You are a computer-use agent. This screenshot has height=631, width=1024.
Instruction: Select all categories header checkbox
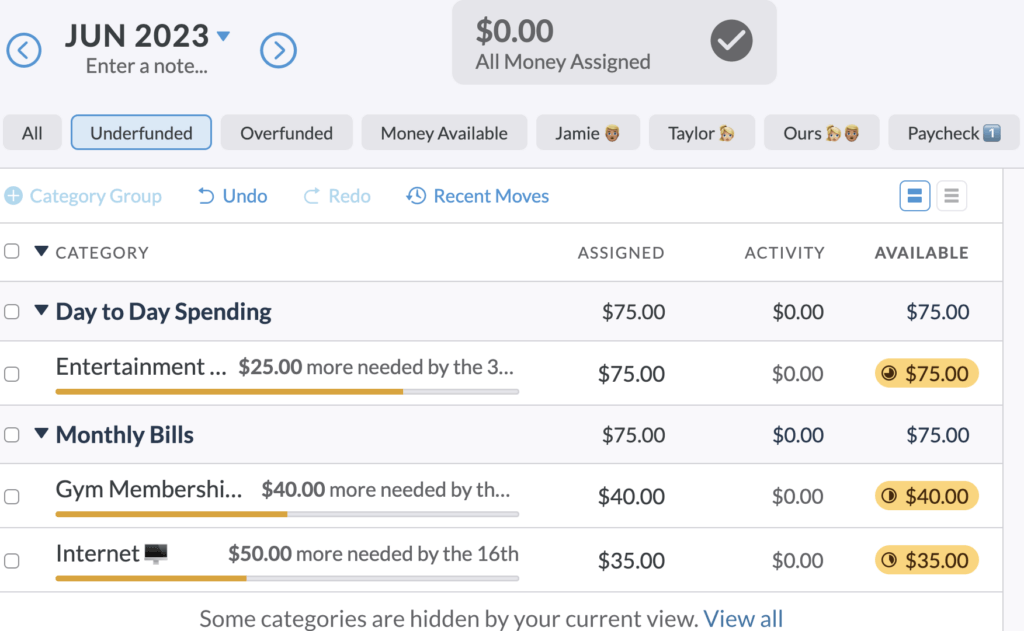coord(12,251)
